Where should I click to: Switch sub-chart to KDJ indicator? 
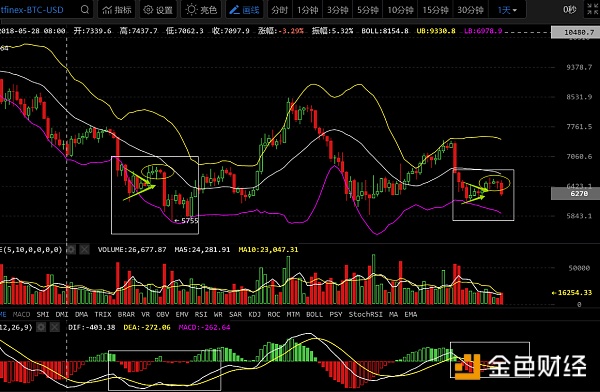(254, 315)
